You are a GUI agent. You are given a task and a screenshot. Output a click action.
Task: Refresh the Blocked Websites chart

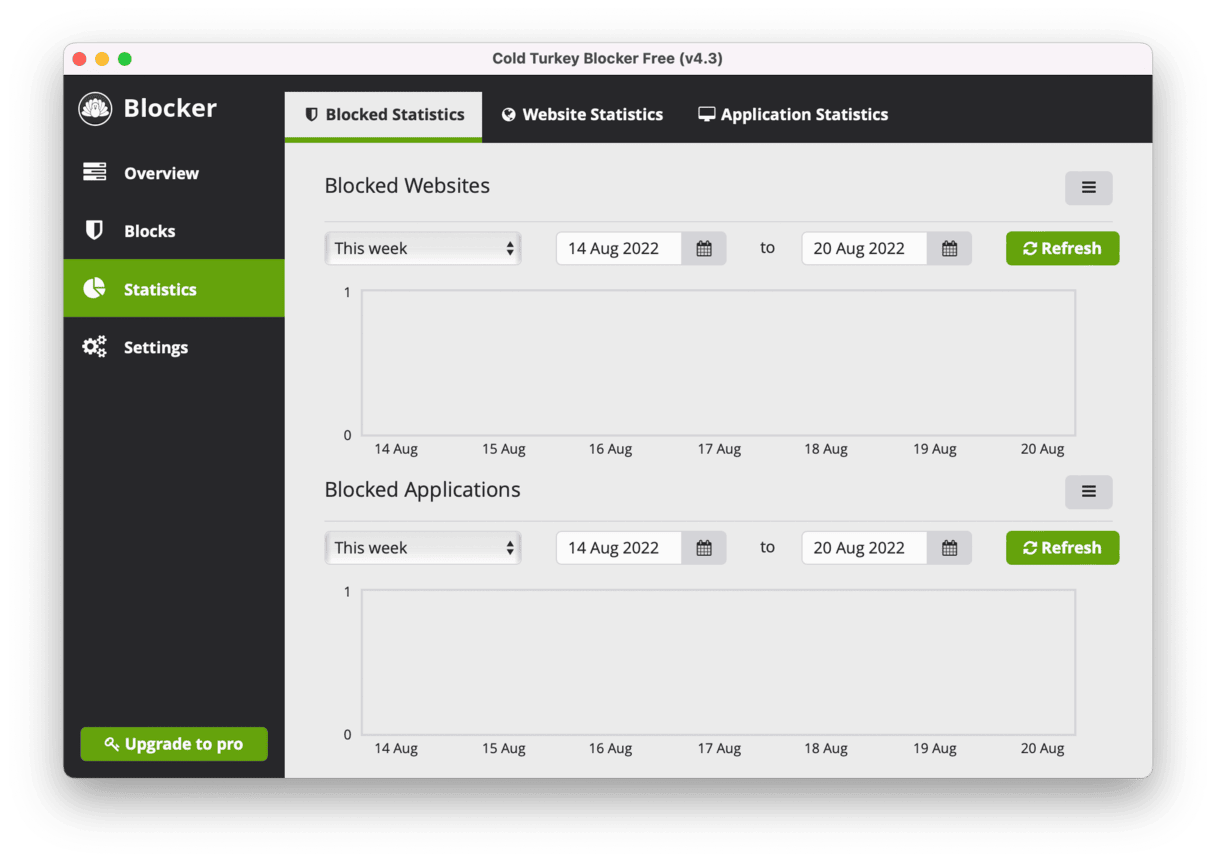[x=1062, y=248]
